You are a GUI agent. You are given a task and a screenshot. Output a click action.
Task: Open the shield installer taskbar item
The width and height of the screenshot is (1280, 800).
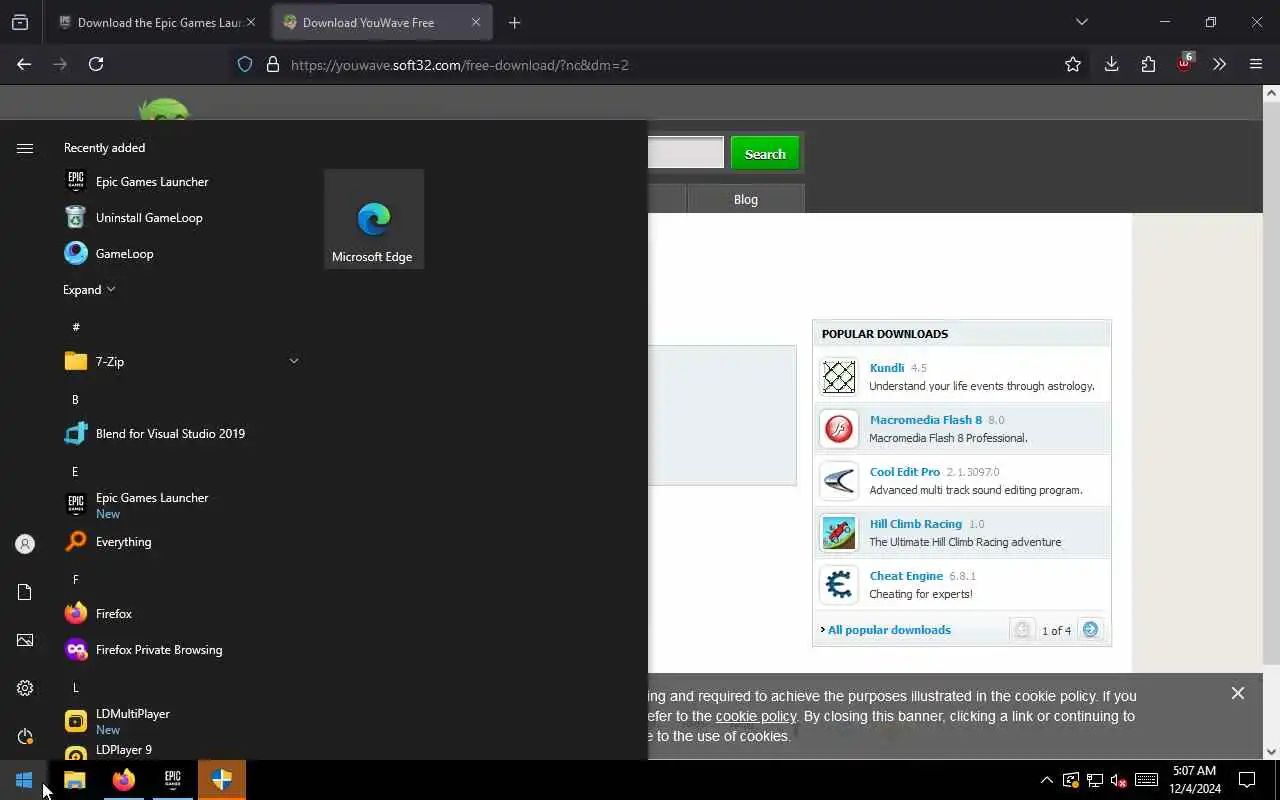(x=222, y=780)
